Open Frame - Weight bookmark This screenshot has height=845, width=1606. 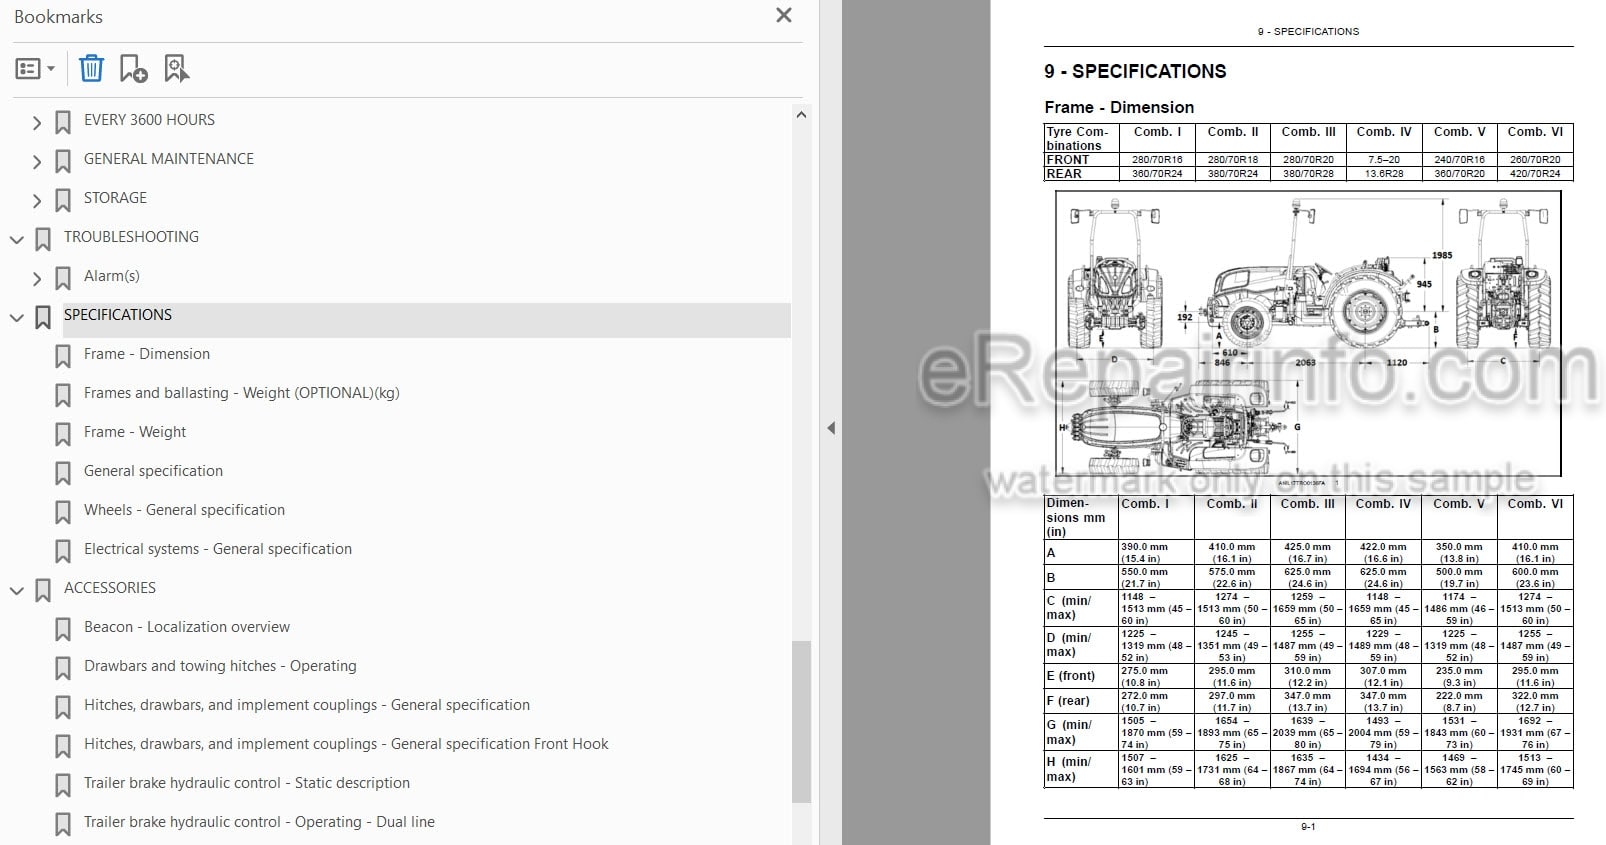click(135, 432)
